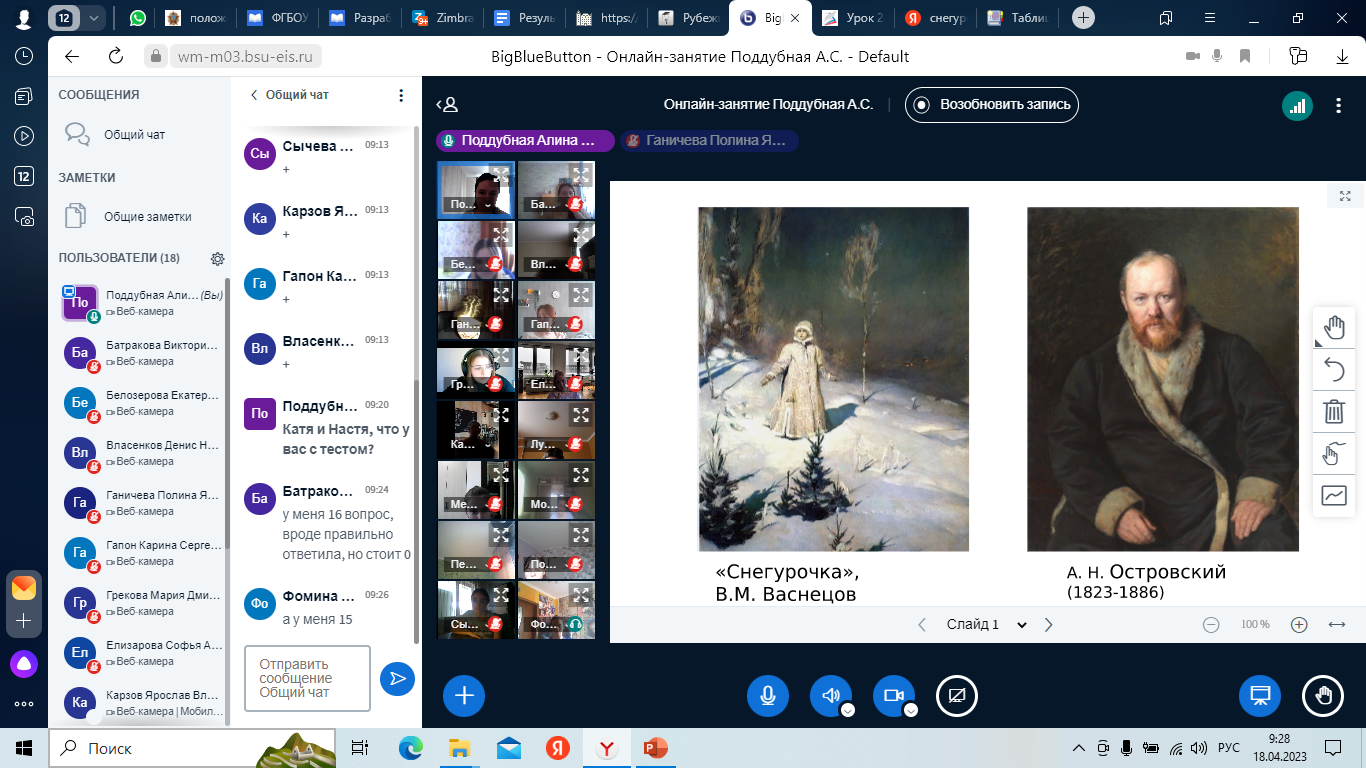This screenshot has height=768, width=1366.
Task: Click Ганичева Полина muted talker pill
Action: pyautogui.click(x=709, y=141)
